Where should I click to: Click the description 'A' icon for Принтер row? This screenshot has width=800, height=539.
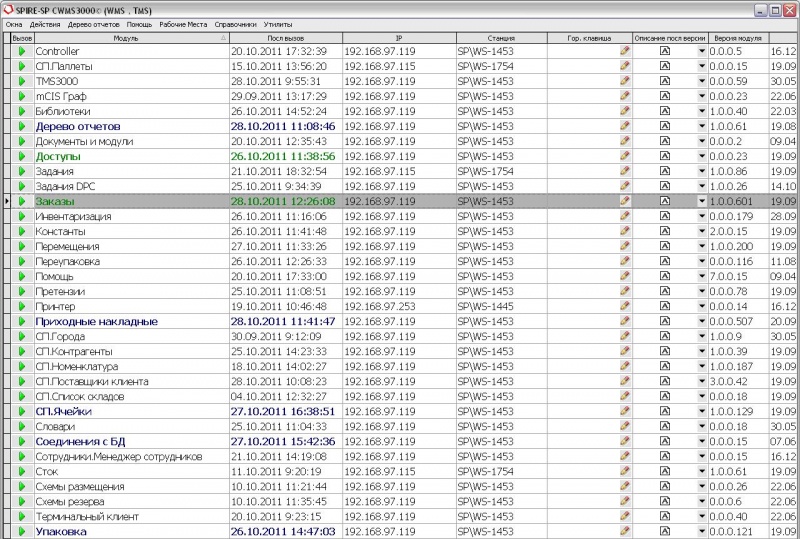(x=664, y=306)
